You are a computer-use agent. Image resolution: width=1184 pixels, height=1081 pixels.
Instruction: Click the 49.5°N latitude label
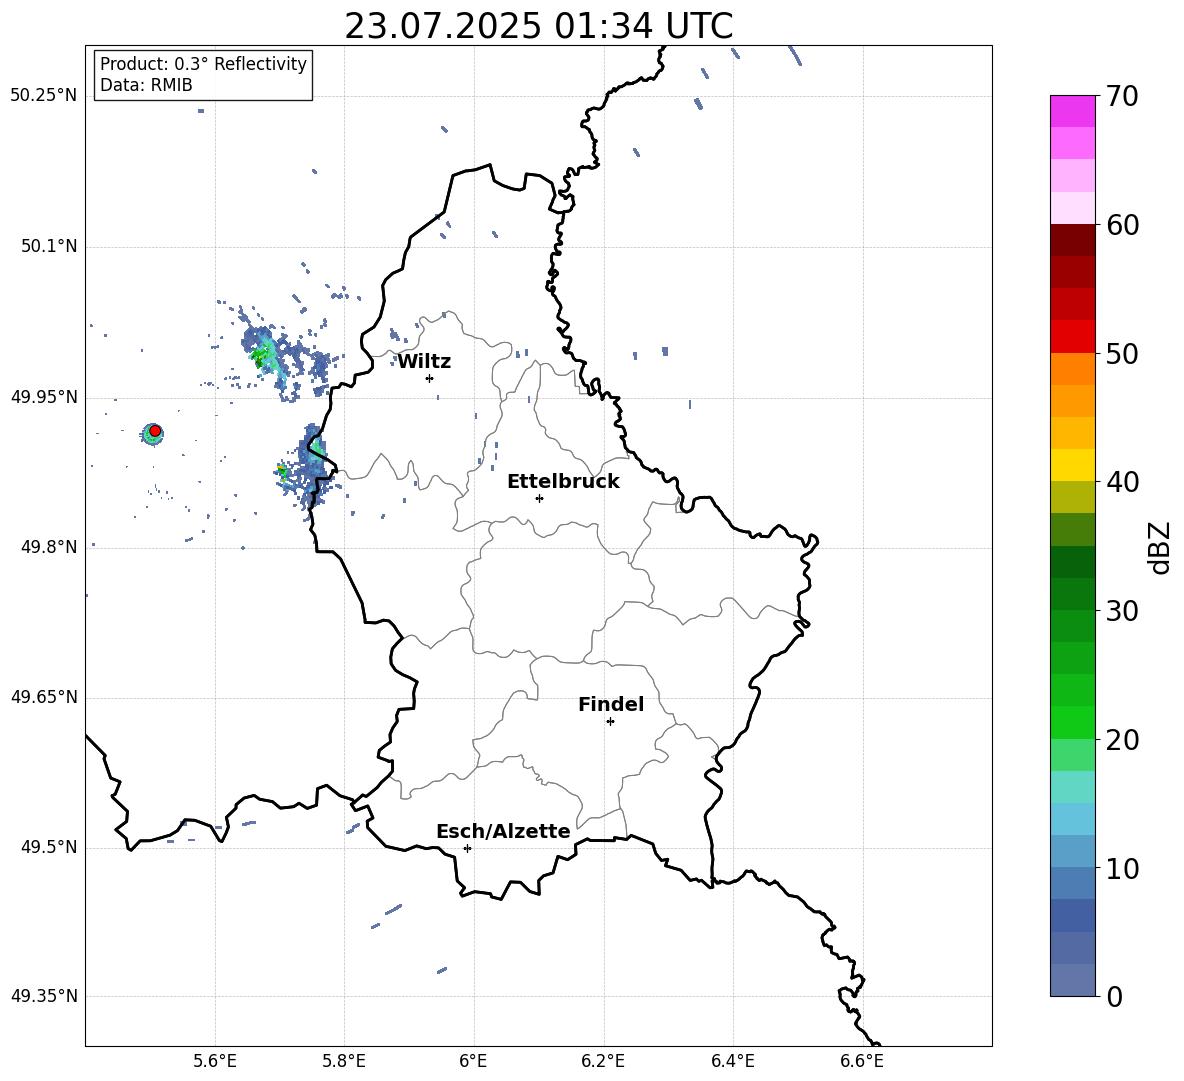48,847
